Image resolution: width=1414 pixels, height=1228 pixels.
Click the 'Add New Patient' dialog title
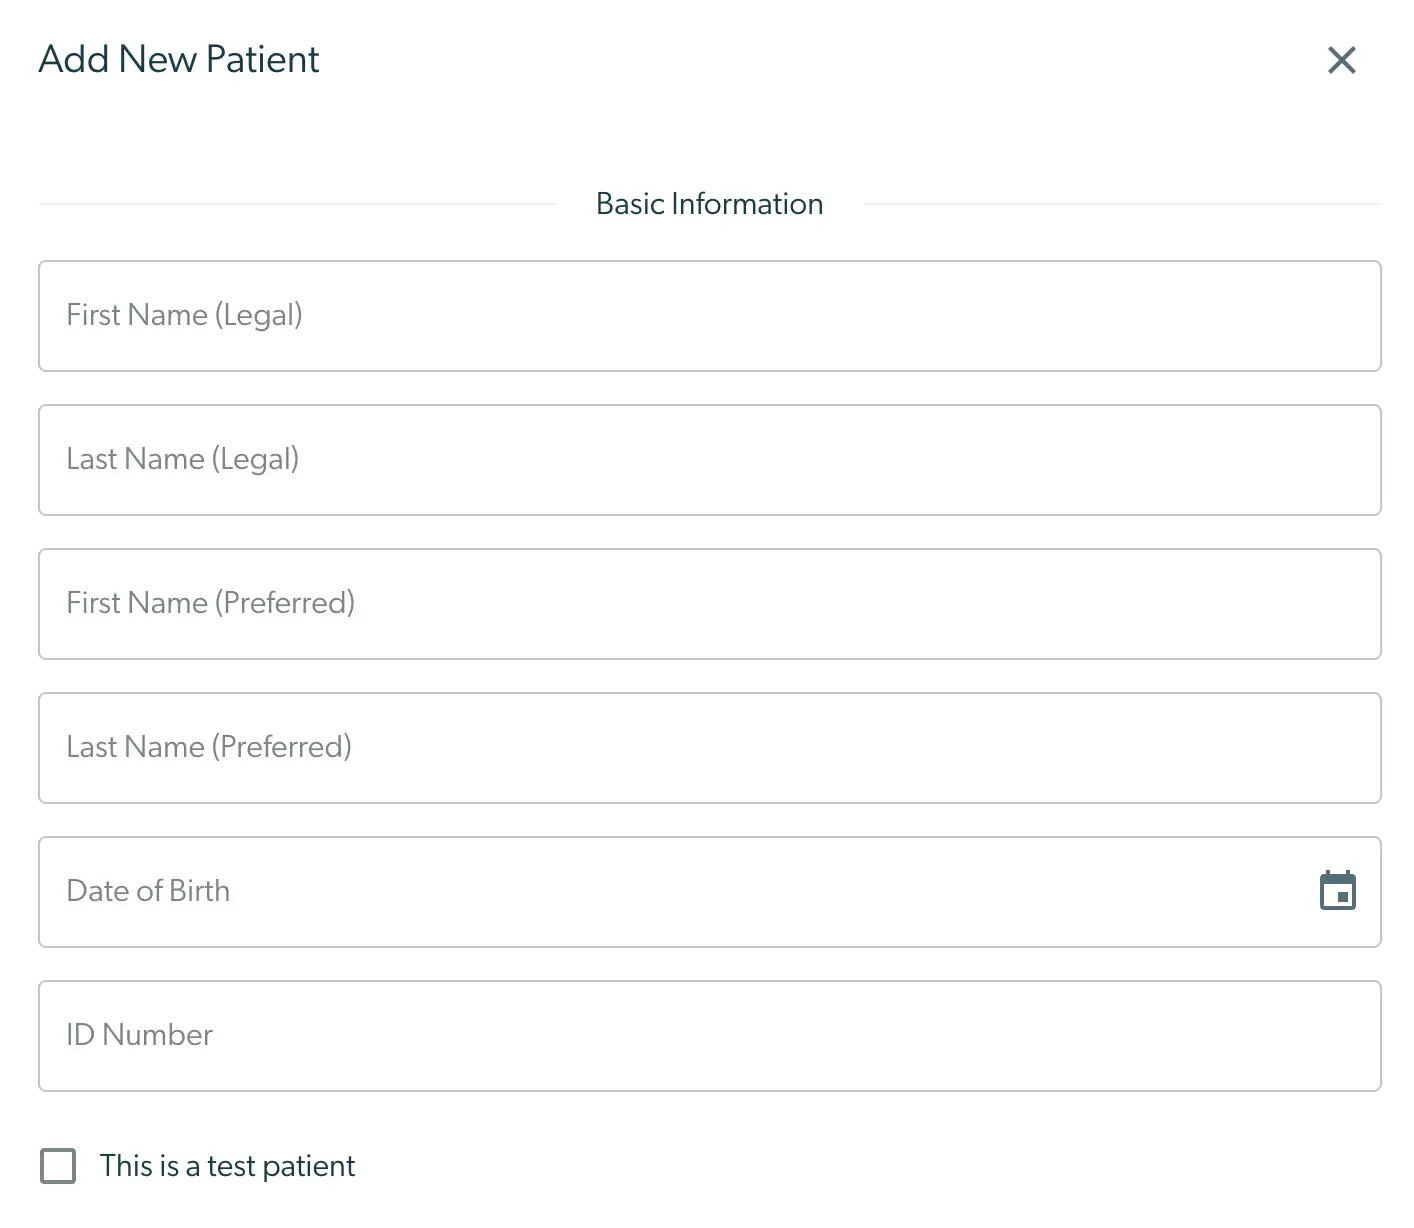pyautogui.click(x=178, y=60)
